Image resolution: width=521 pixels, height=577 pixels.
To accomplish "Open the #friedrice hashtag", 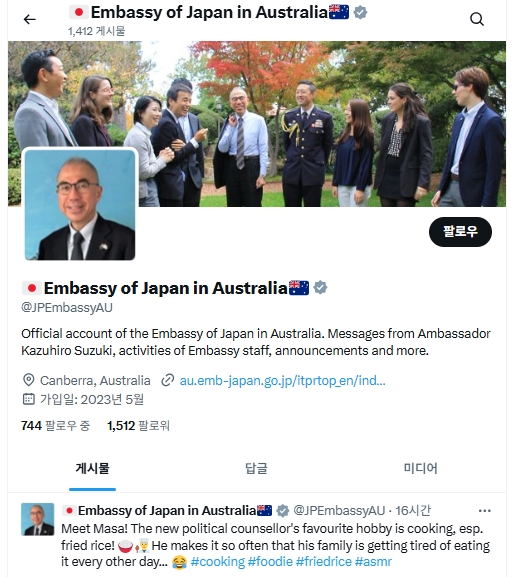I will [324, 562].
